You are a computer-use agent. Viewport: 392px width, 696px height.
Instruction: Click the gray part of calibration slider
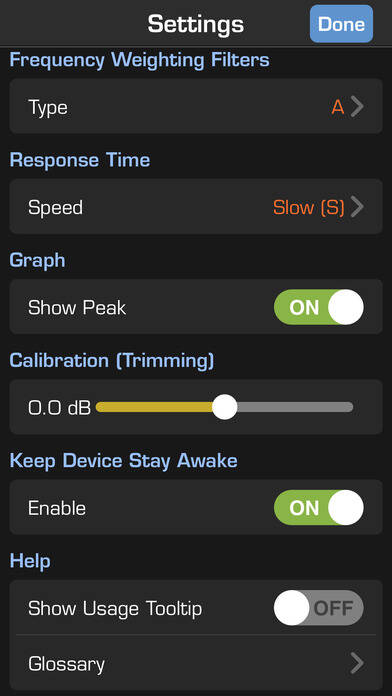pyautogui.click(x=295, y=407)
